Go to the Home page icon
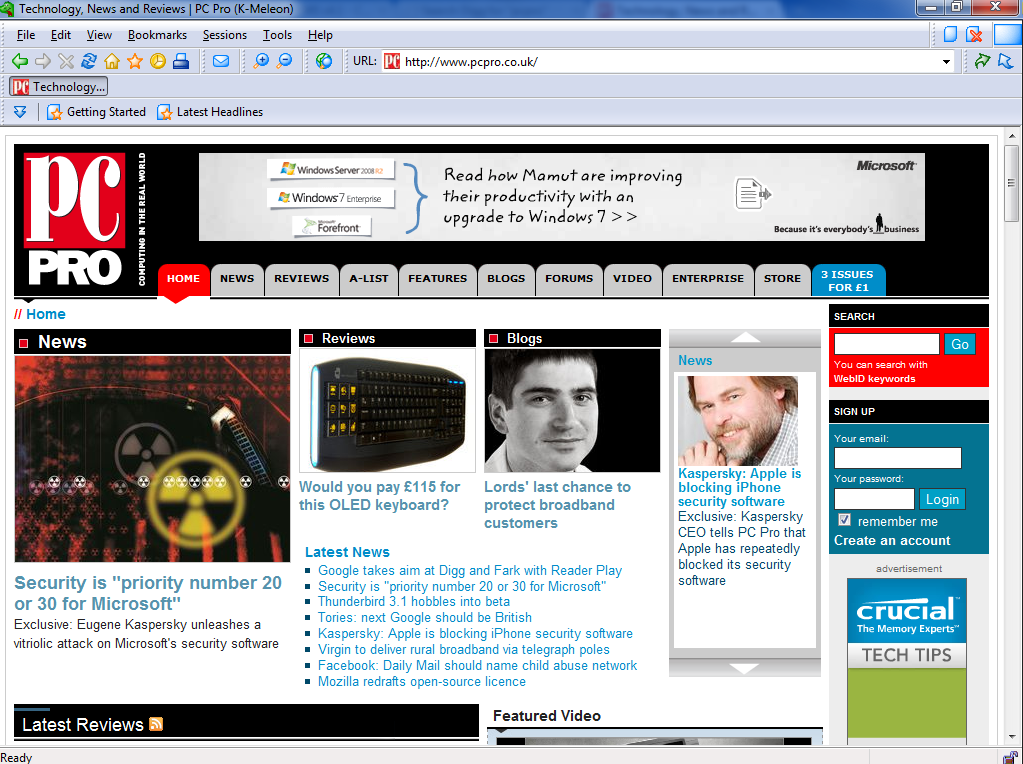1023x764 pixels. [112, 61]
